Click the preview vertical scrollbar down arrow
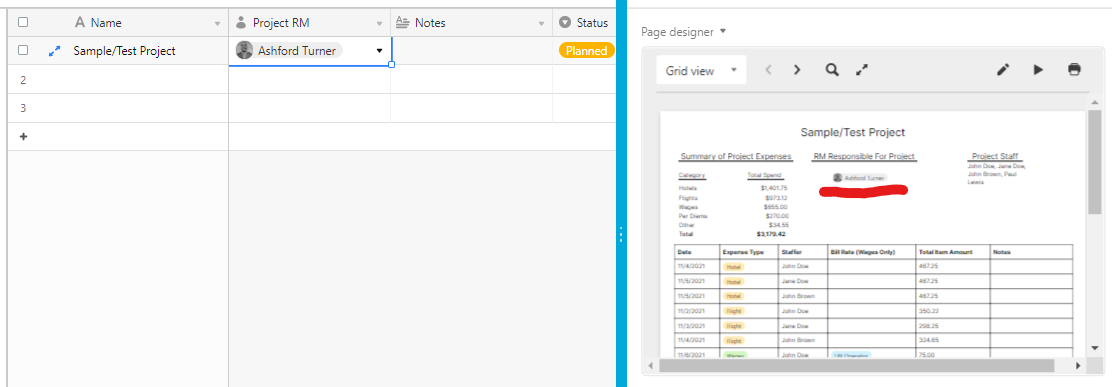 (1095, 348)
